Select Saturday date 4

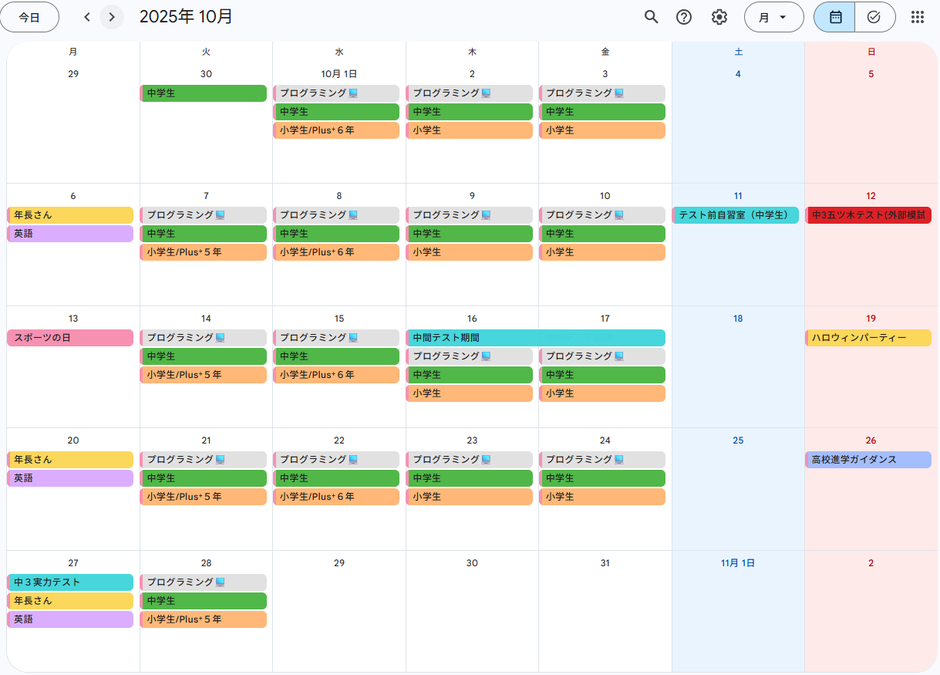click(738, 74)
